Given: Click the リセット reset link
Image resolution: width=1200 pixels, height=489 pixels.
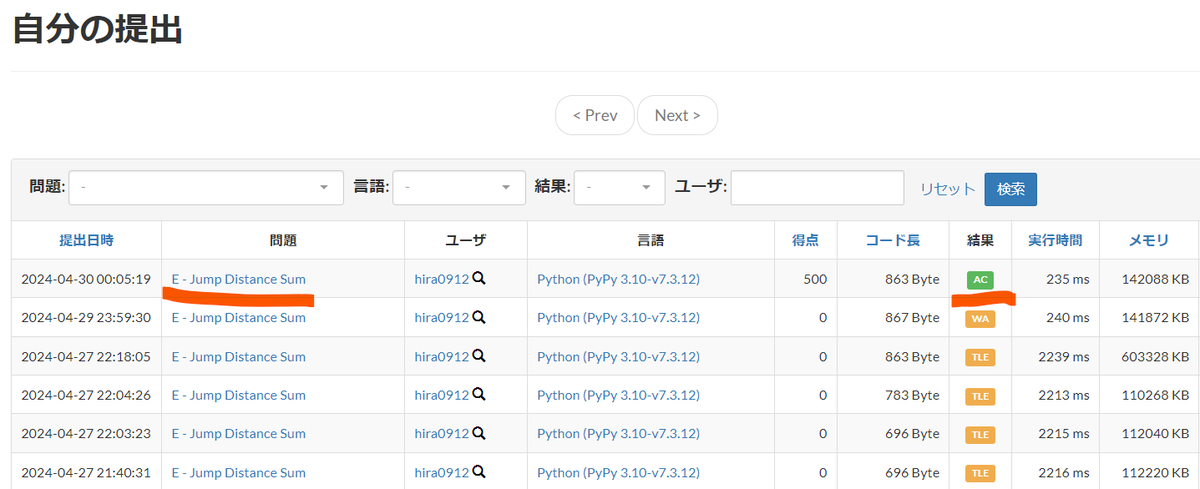Looking at the screenshot, I should 947,189.
